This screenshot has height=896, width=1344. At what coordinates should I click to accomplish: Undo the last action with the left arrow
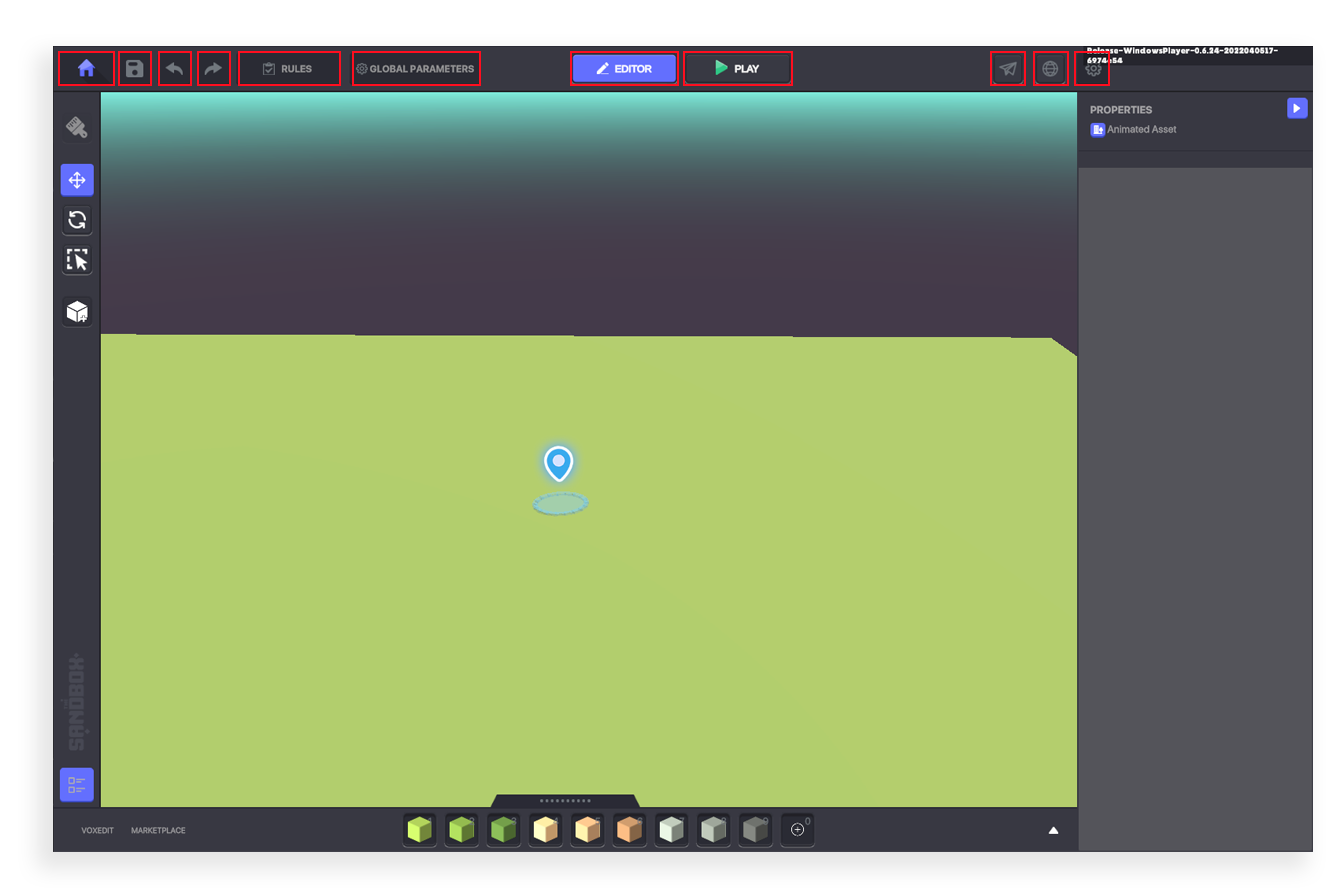[x=175, y=69]
